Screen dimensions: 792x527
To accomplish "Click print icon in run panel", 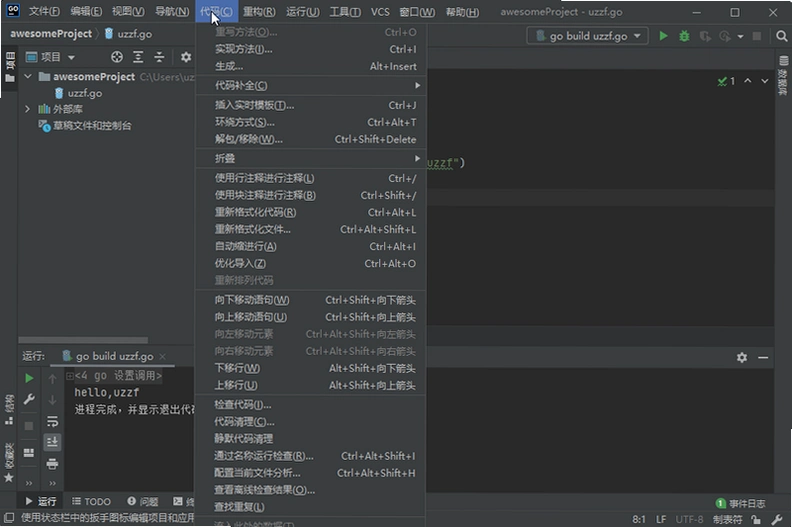I will pos(52,463).
